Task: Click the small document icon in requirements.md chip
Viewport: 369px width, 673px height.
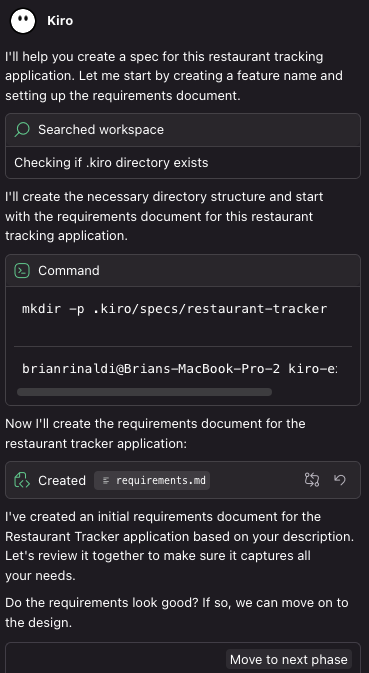Action: (x=106, y=480)
